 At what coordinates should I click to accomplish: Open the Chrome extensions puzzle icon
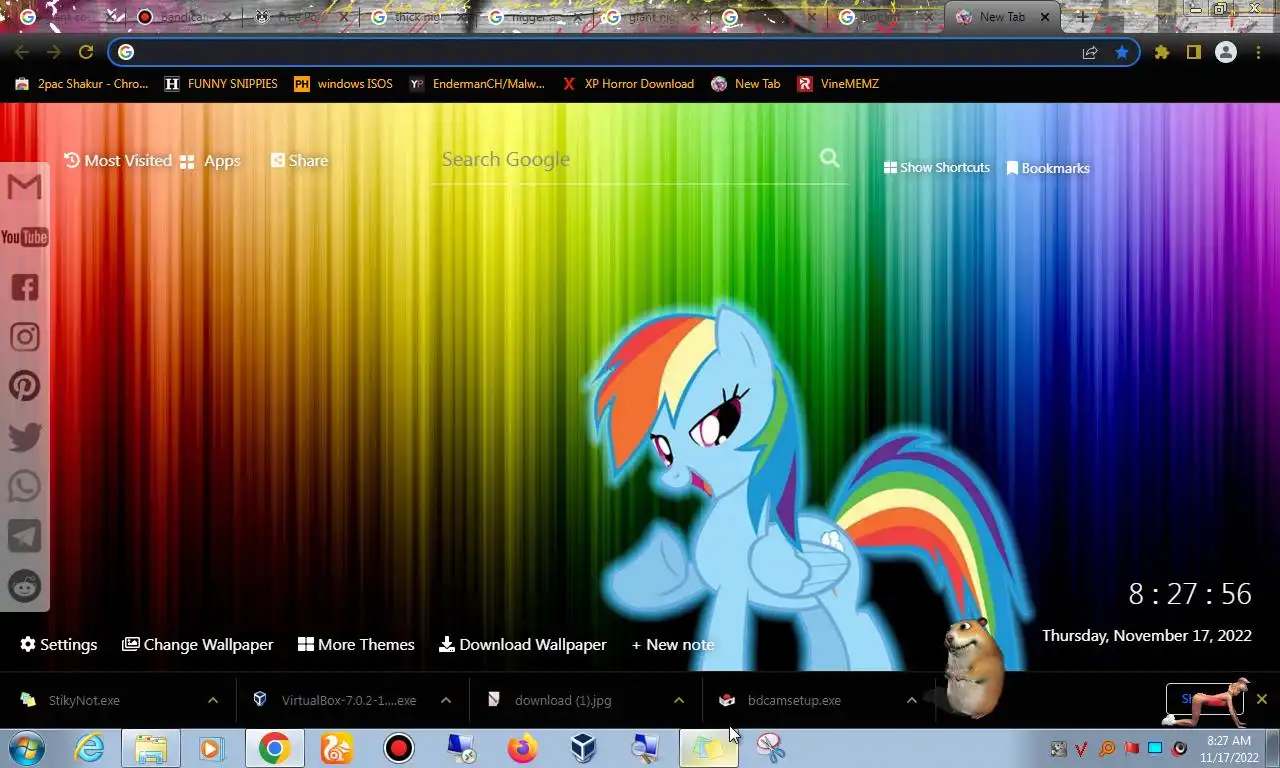pos(1161,52)
